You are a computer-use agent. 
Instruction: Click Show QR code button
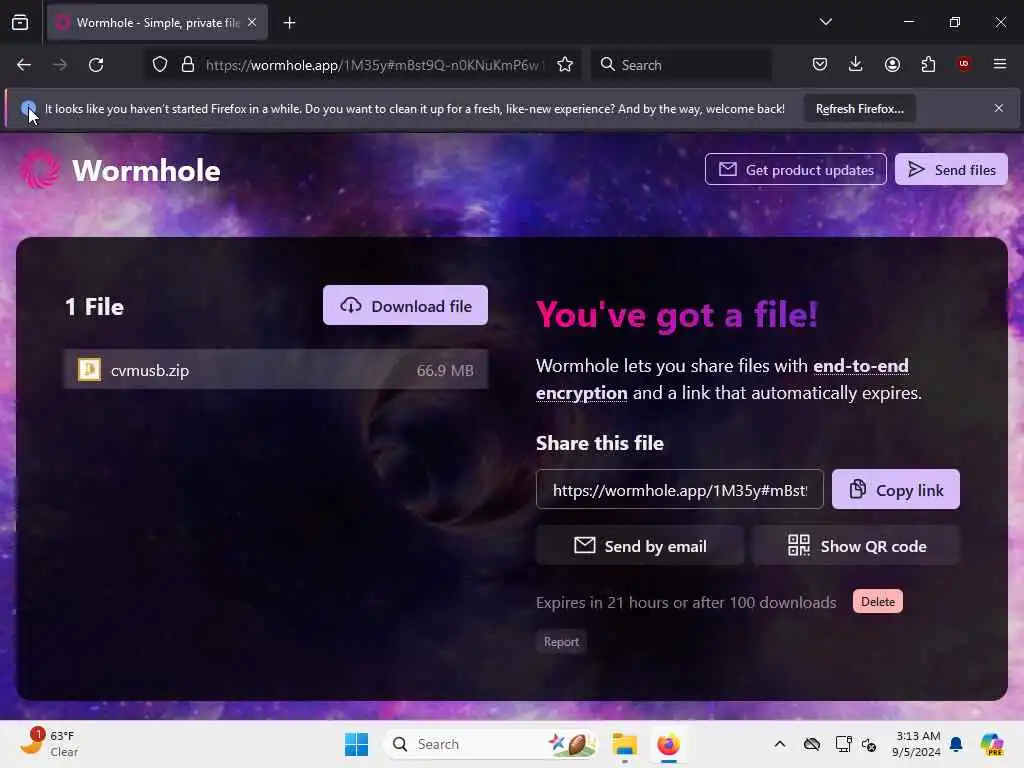pos(856,546)
